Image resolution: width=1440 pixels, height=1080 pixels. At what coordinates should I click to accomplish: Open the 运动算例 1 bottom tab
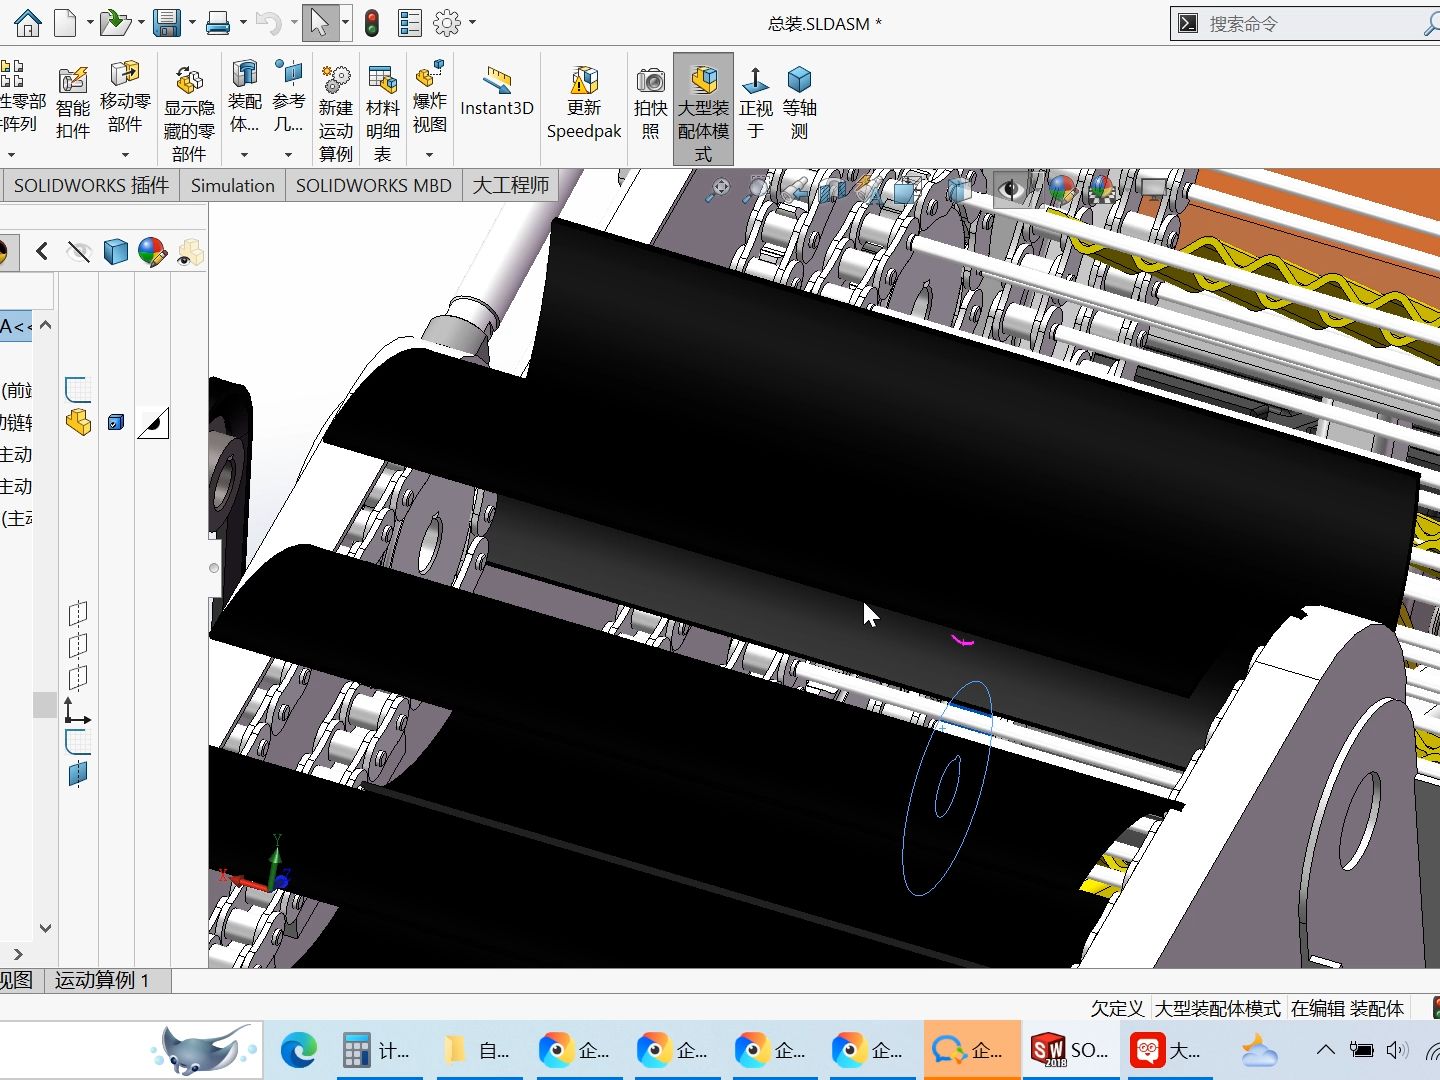pos(102,981)
